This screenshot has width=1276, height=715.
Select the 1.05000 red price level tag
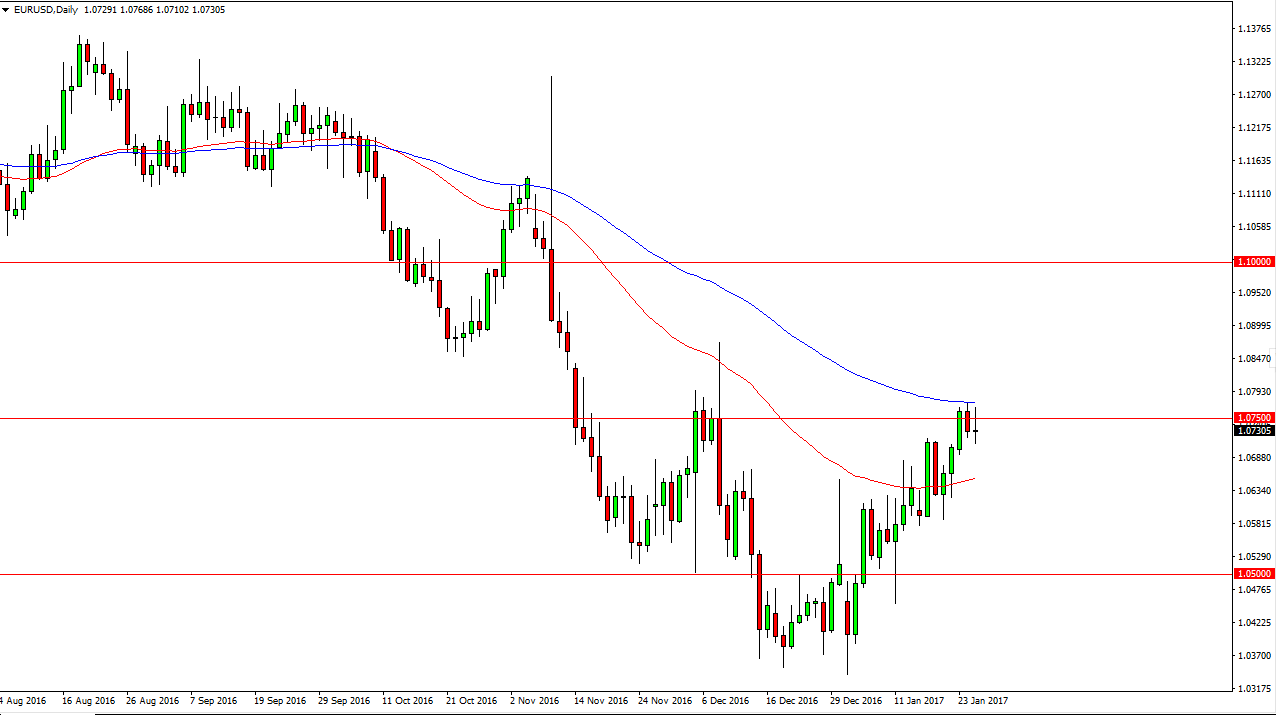coord(1255,574)
